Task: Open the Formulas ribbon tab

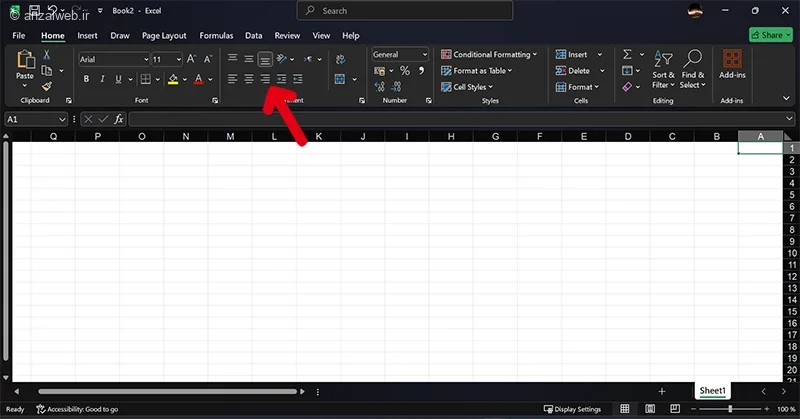Action: click(216, 36)
